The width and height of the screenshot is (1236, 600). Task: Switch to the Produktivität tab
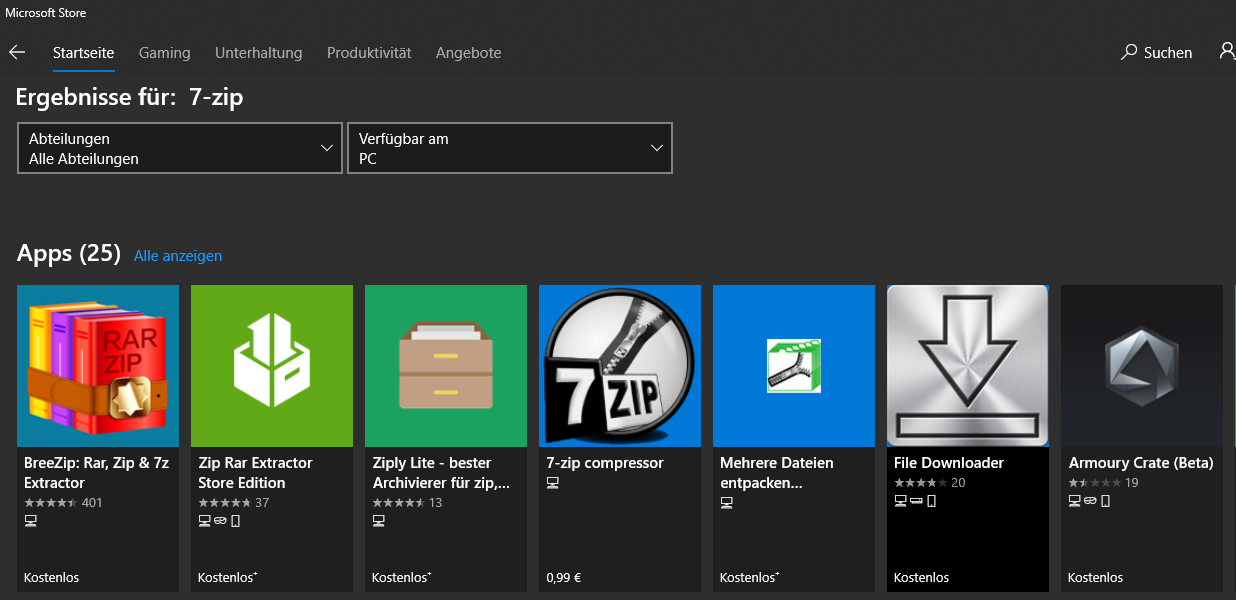(x=369, y=53)
